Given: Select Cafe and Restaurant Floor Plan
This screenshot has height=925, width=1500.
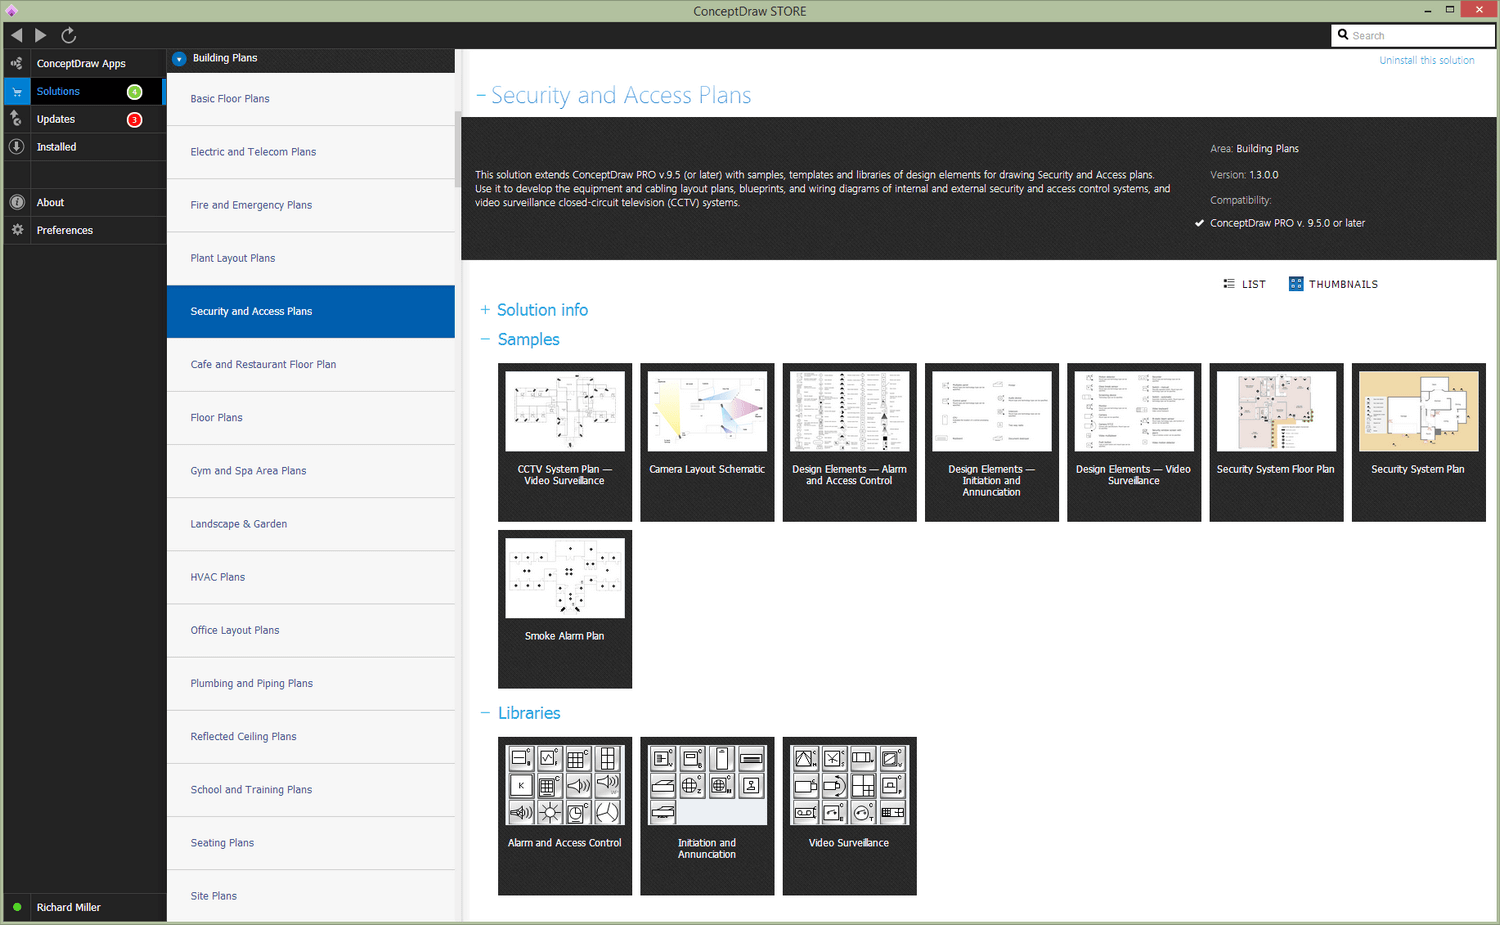Looking at the screenshot, I should click(311, 364).
